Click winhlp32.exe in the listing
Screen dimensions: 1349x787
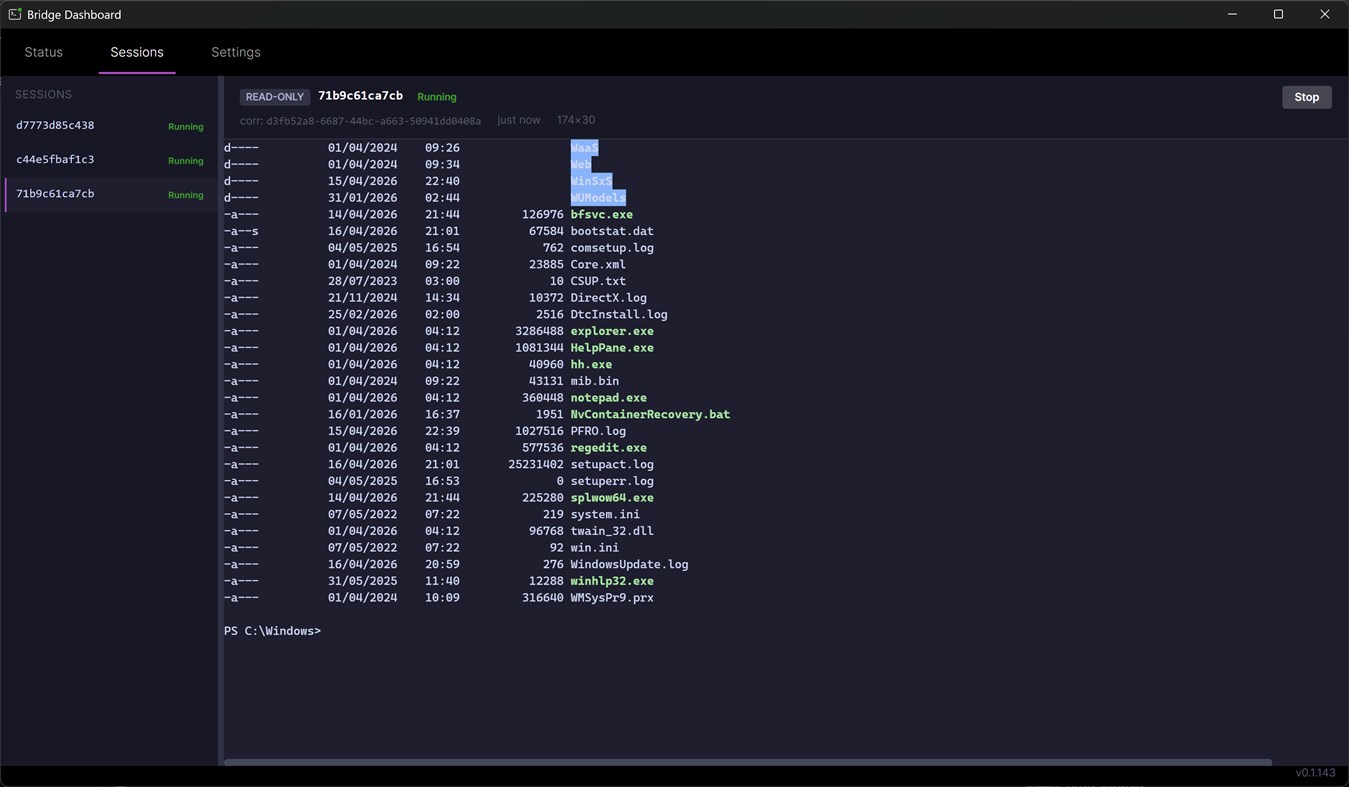(x=612, y=581)
